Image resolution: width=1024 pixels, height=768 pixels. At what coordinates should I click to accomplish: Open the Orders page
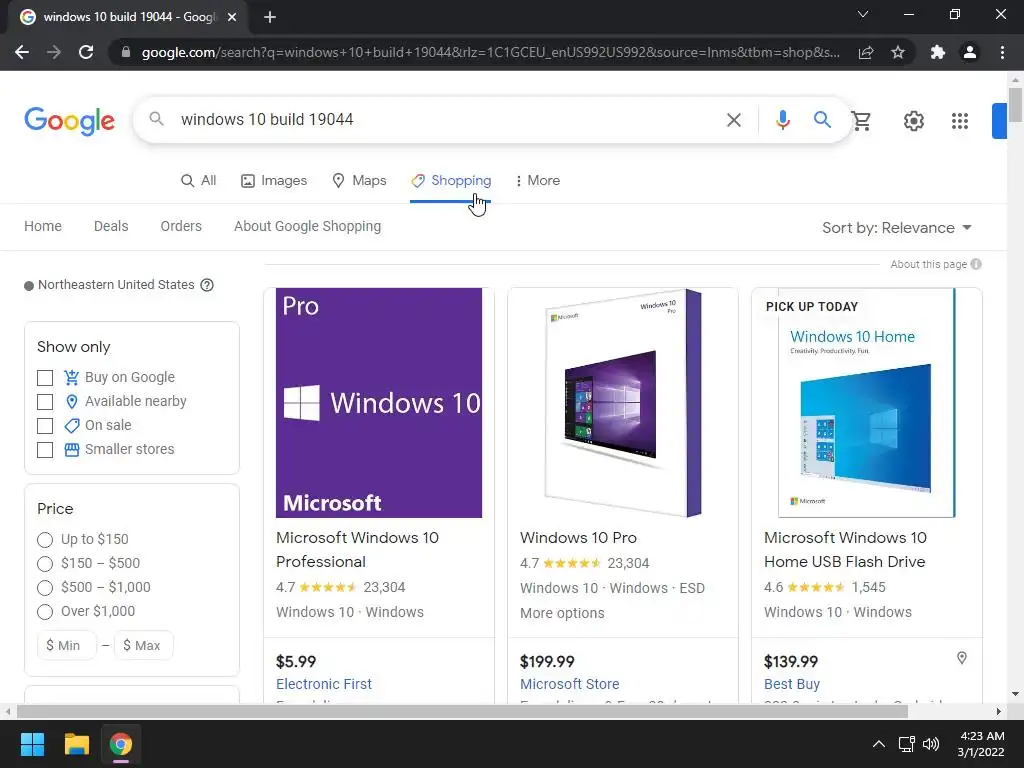pyautogui.click(x=181, y=226)
